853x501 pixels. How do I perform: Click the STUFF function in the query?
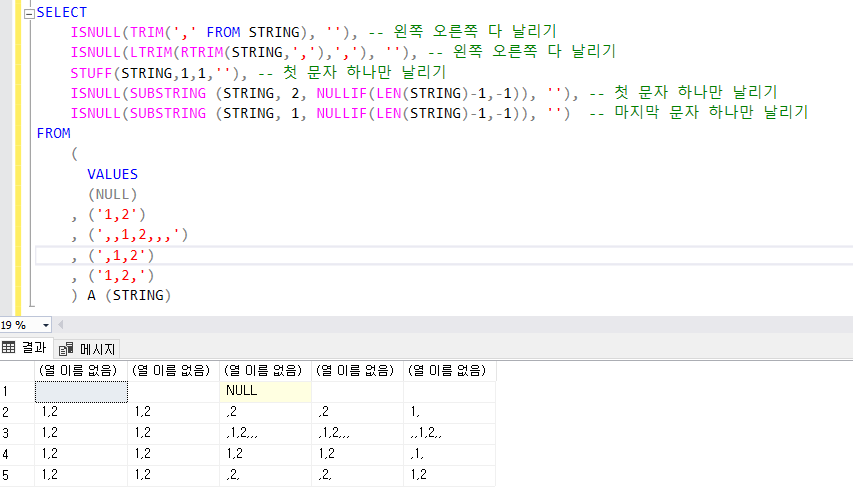click(x=91, y=73)
